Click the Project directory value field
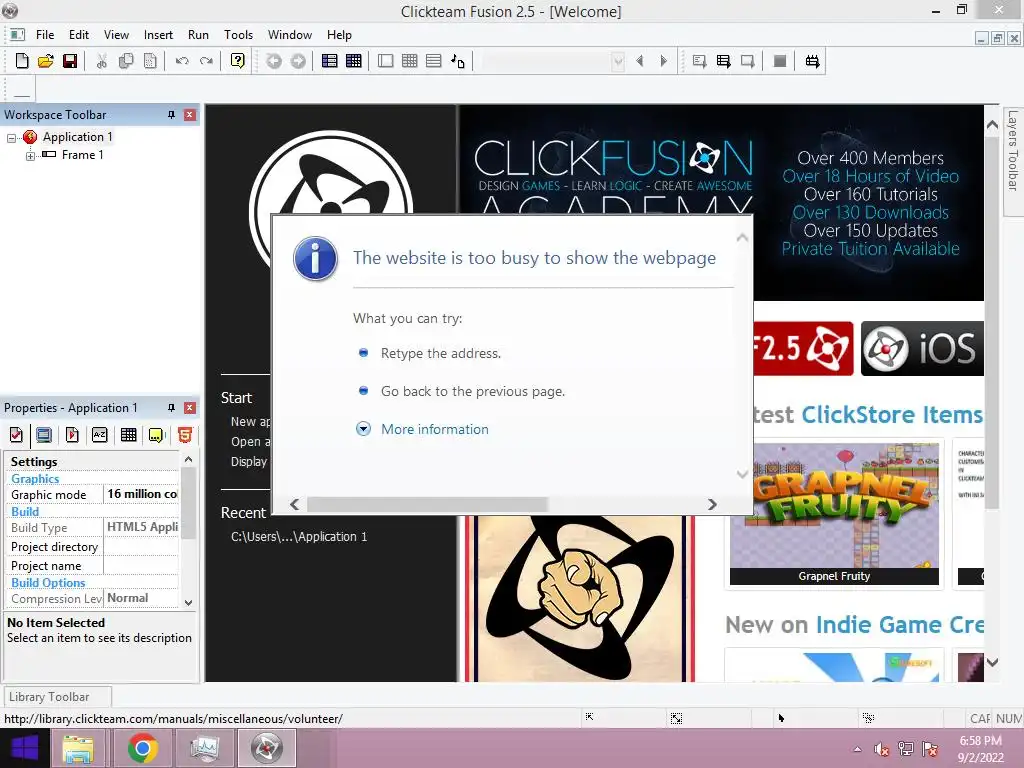1024x768 pixels. click(x=142, y=547)
